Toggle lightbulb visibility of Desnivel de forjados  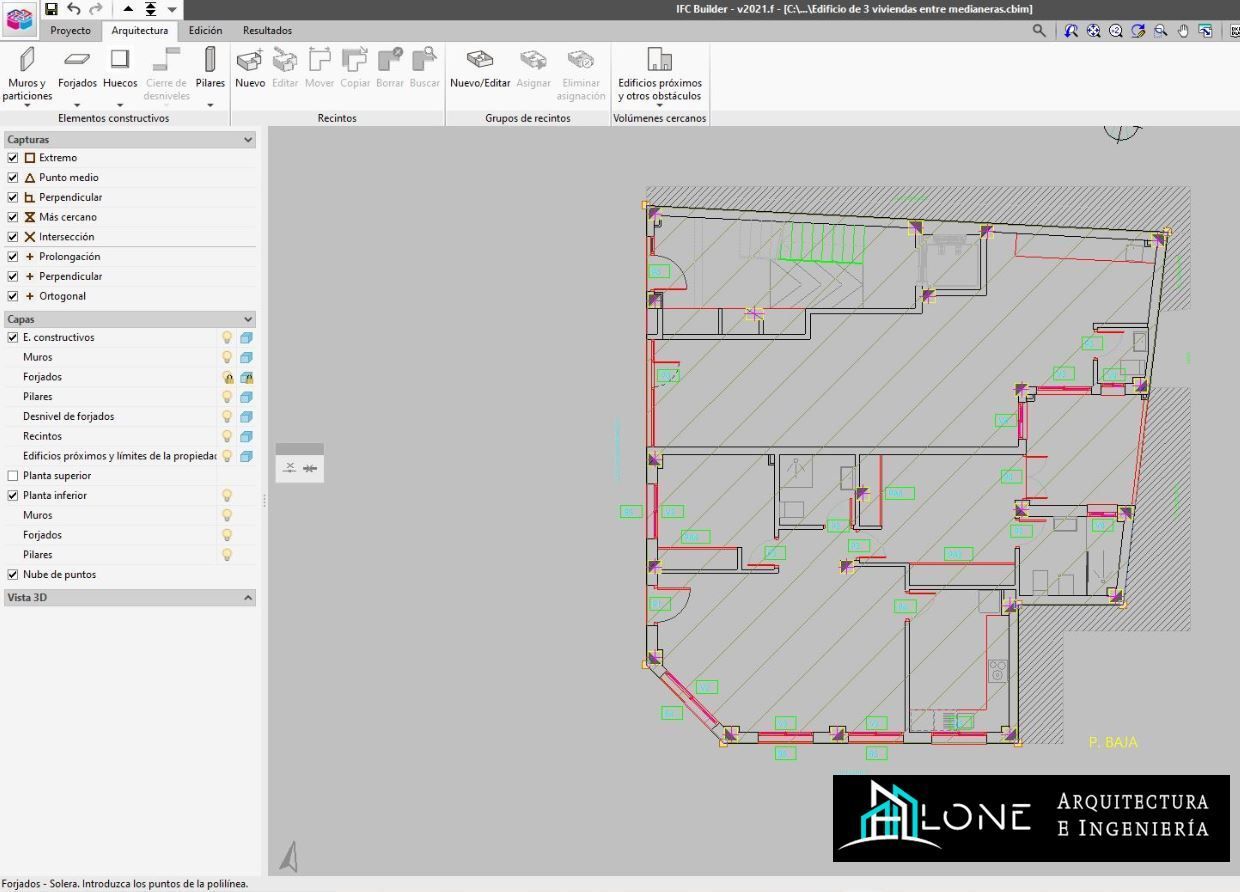coord(227,416)
